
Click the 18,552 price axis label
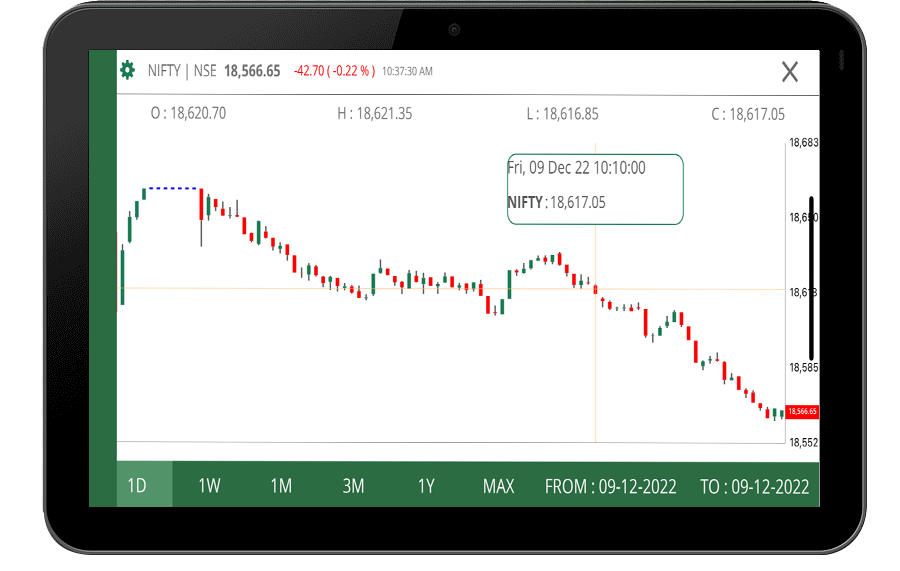tap(804, 442)
